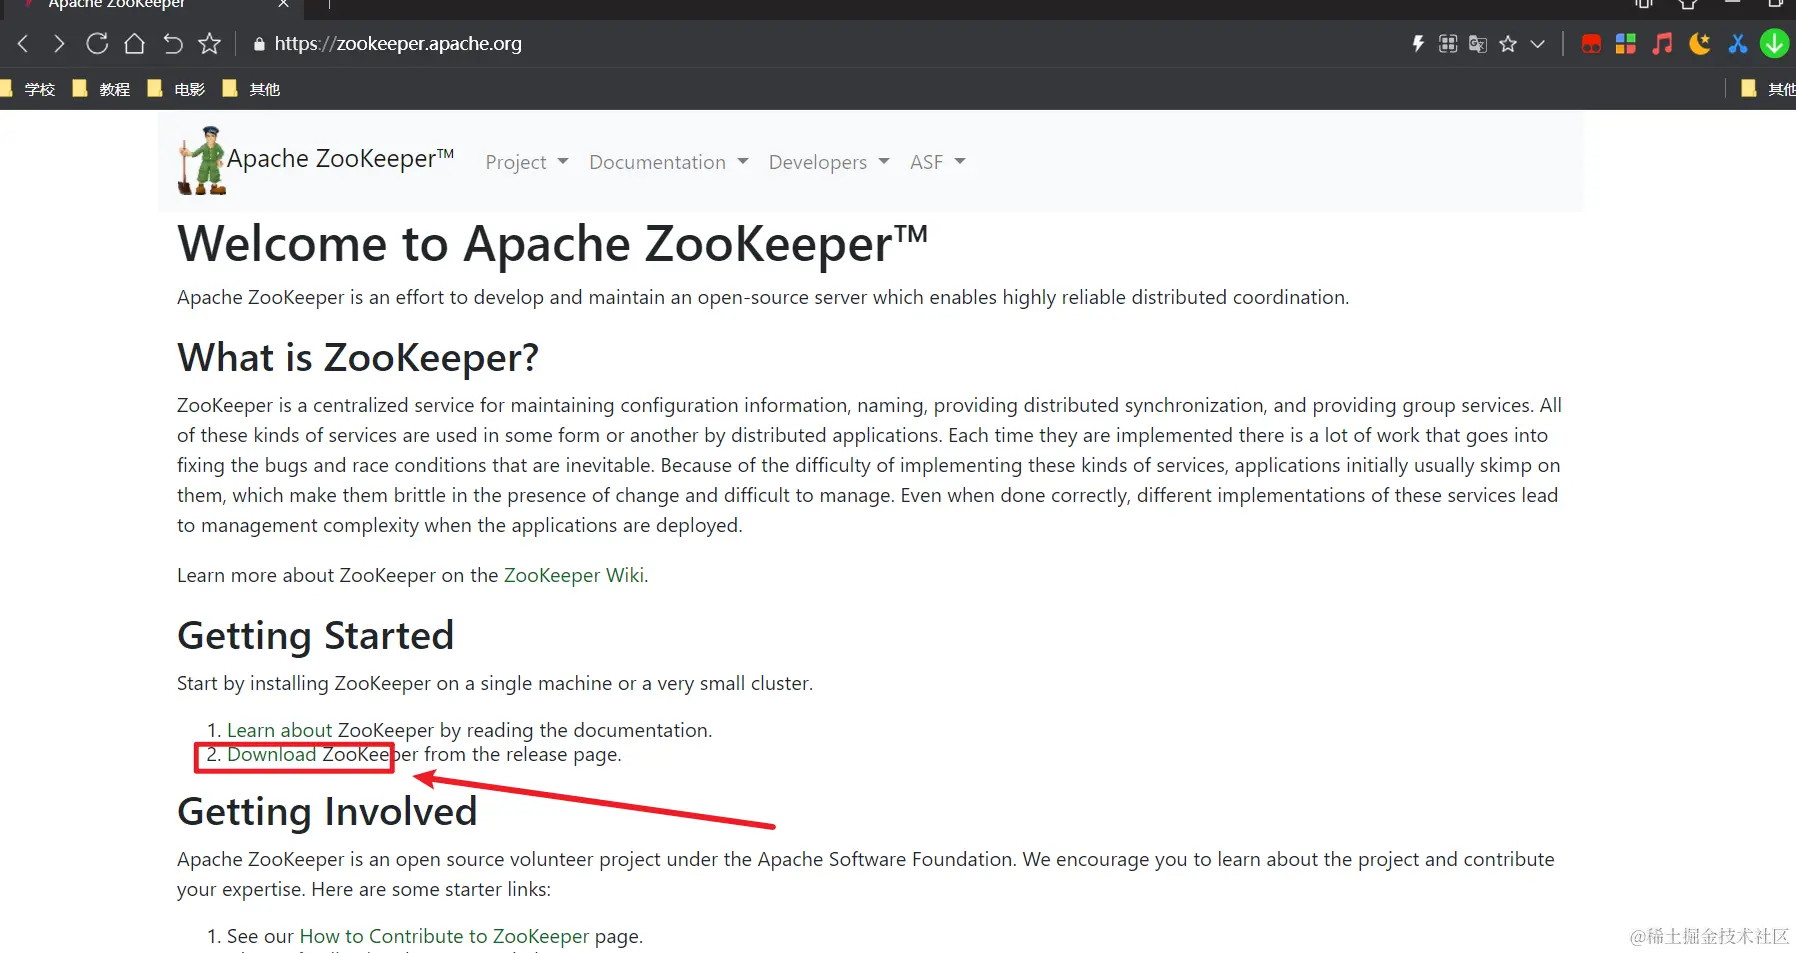This screenshot has height=953, width=1796.
Task: Expand the Project dropdown menu
Action: point(527,162)
